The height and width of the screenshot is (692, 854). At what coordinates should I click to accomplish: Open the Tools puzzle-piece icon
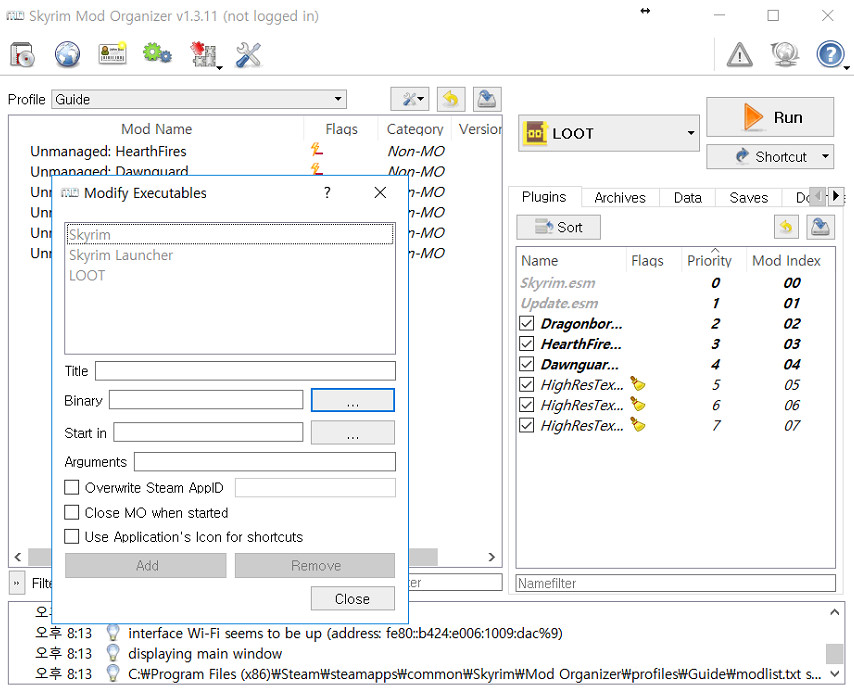(203, 54)
